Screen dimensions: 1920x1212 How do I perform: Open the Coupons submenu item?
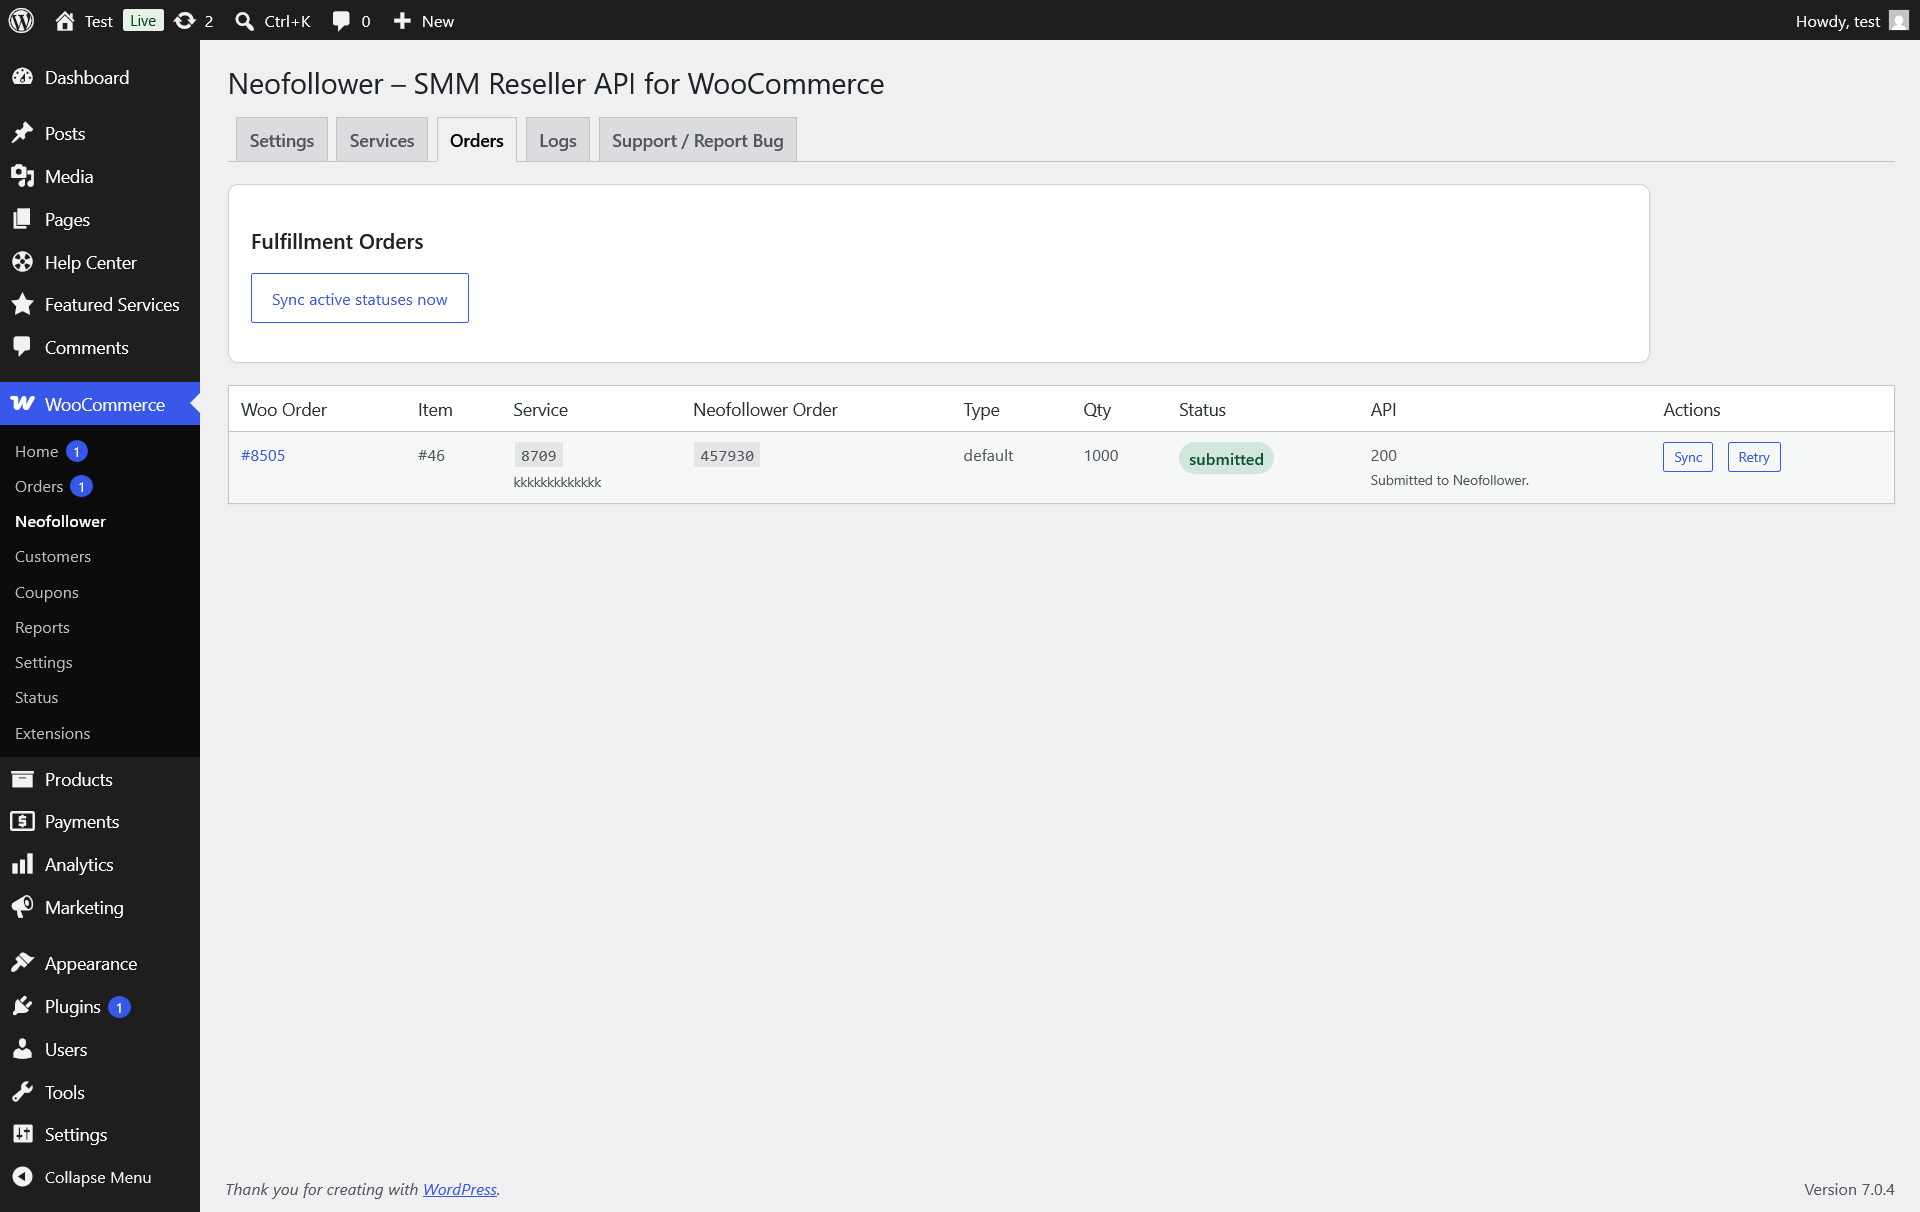[47, 592]
